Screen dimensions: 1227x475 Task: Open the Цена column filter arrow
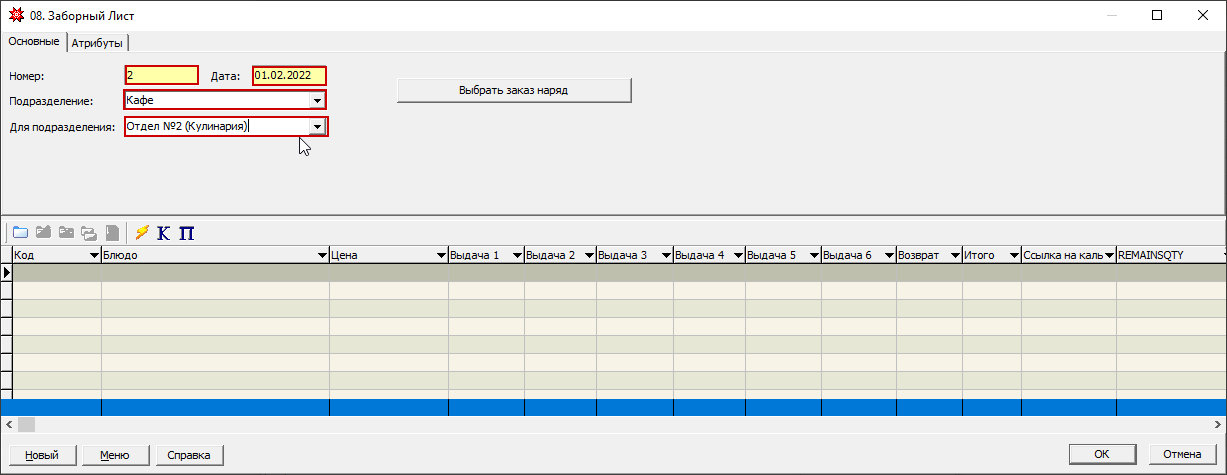[441, 256]
